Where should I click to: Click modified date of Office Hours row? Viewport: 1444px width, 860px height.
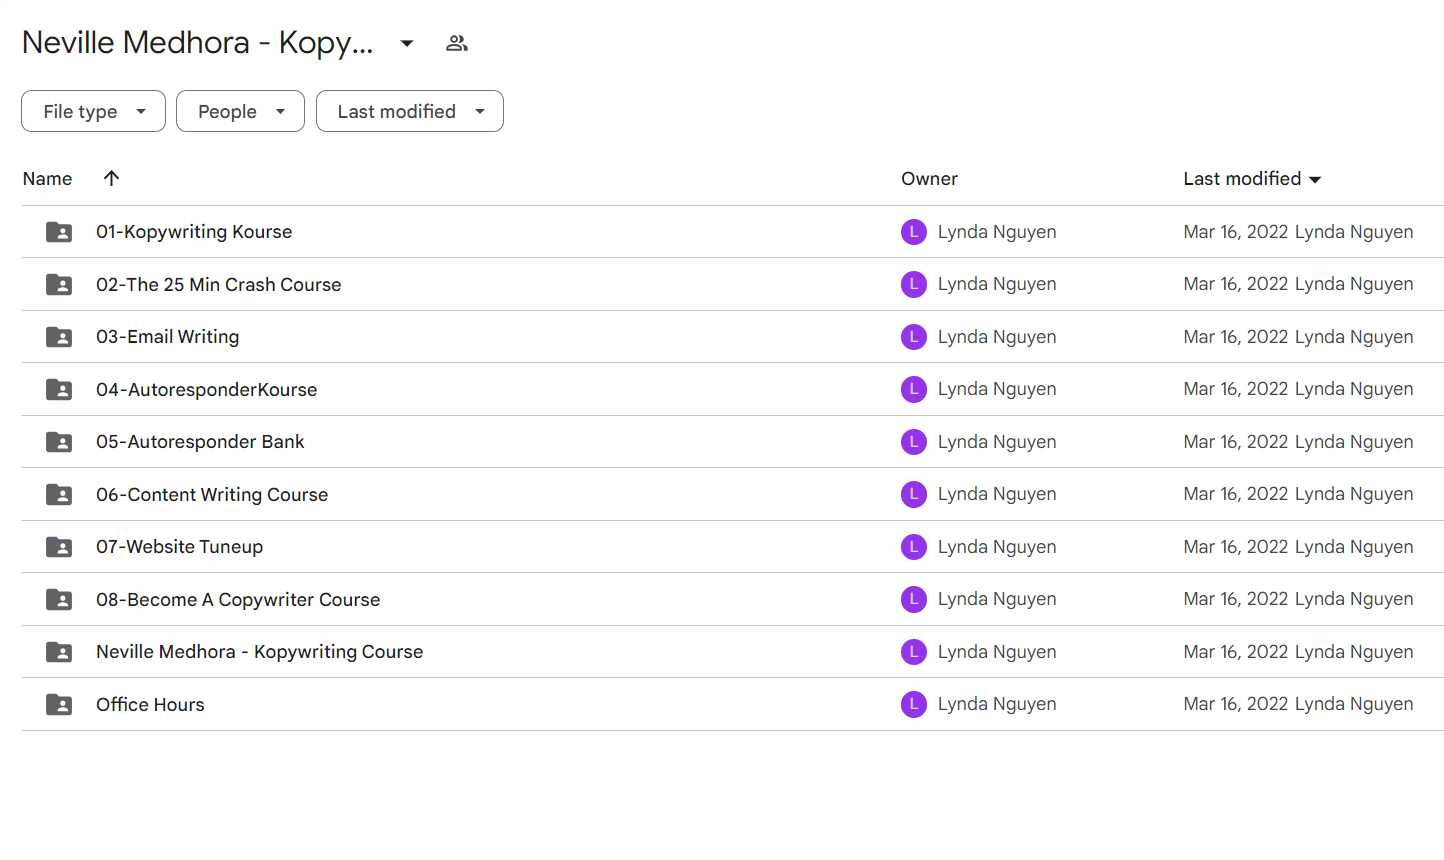coord(1235,704)
